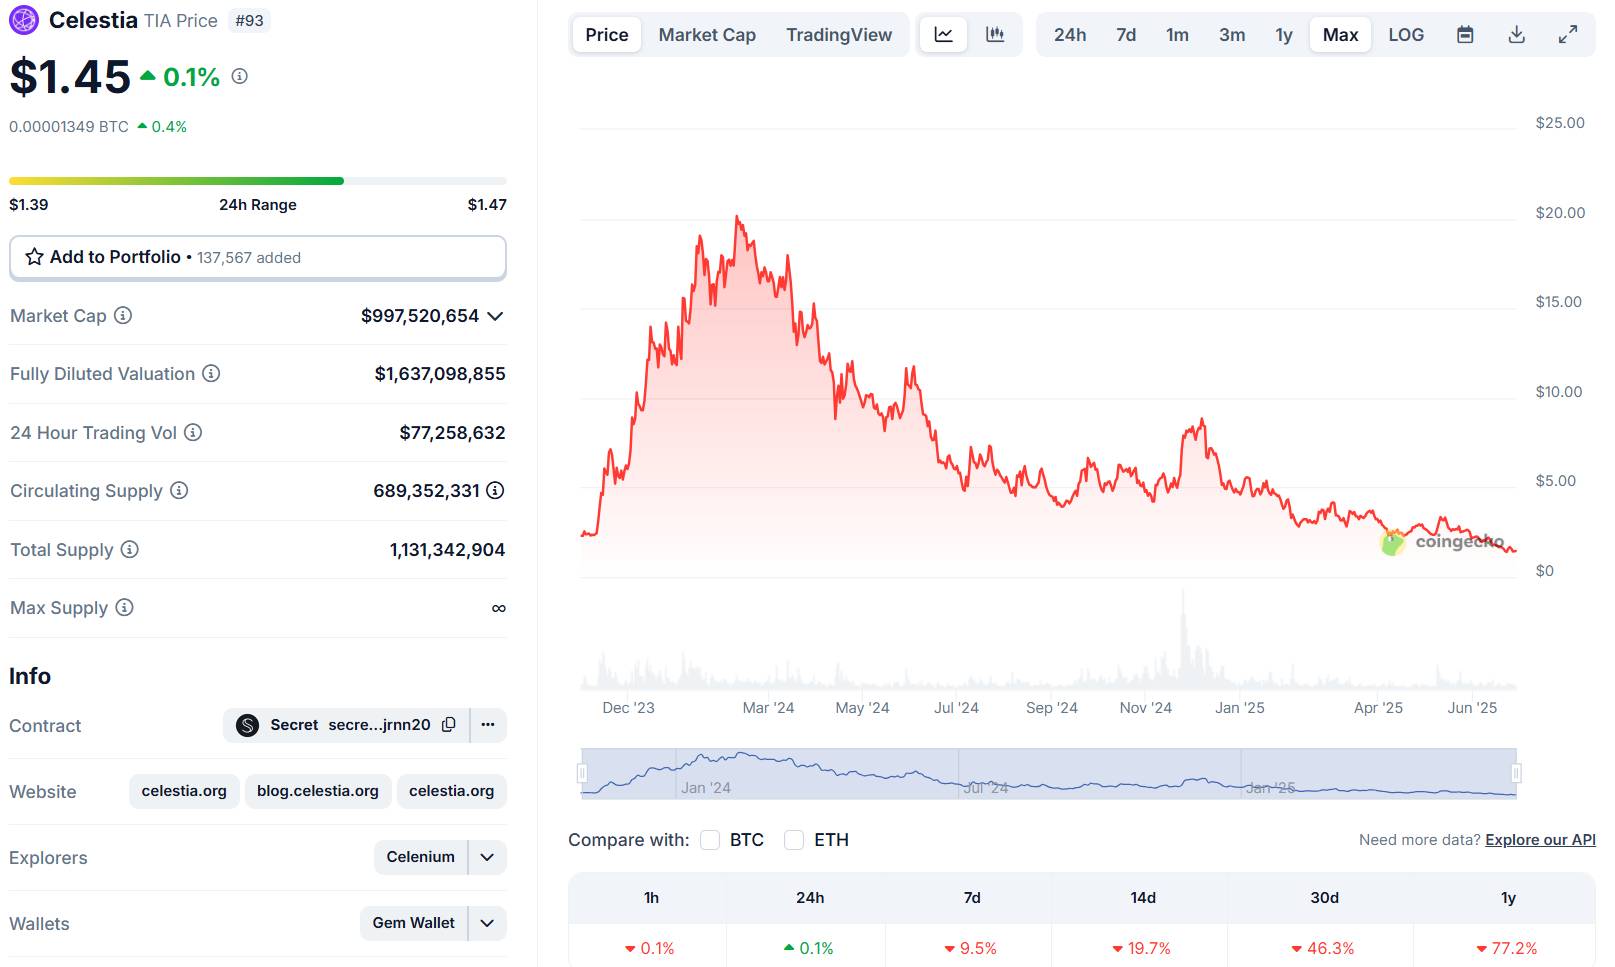Viewport: 1615px width, 967px height.
Task: Switch to line chart view
Action: pos(943,35)
